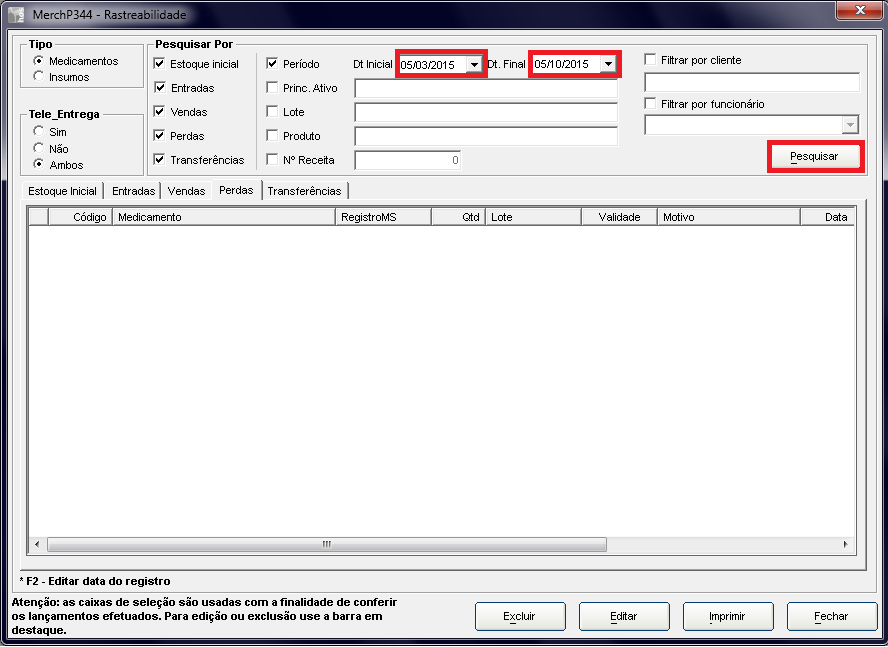Select the Insumos radio button
This screenshot has width=888, height=647.
[39, 77]
